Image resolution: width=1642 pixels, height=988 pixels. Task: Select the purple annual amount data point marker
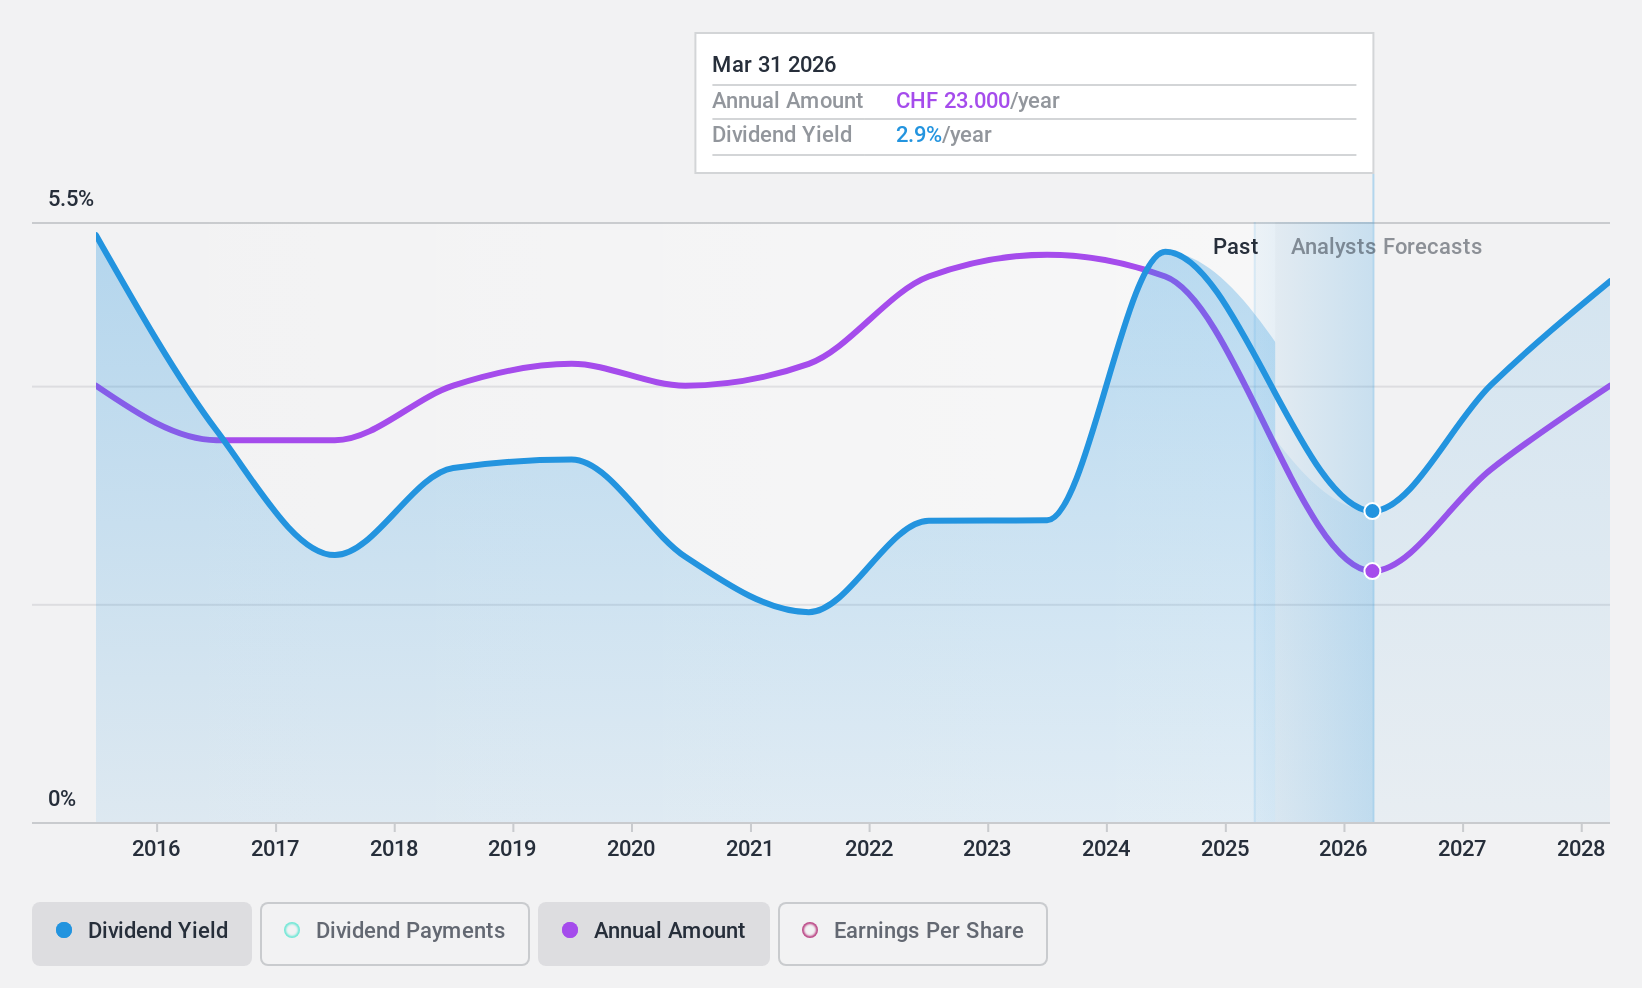pos(1372,571)
